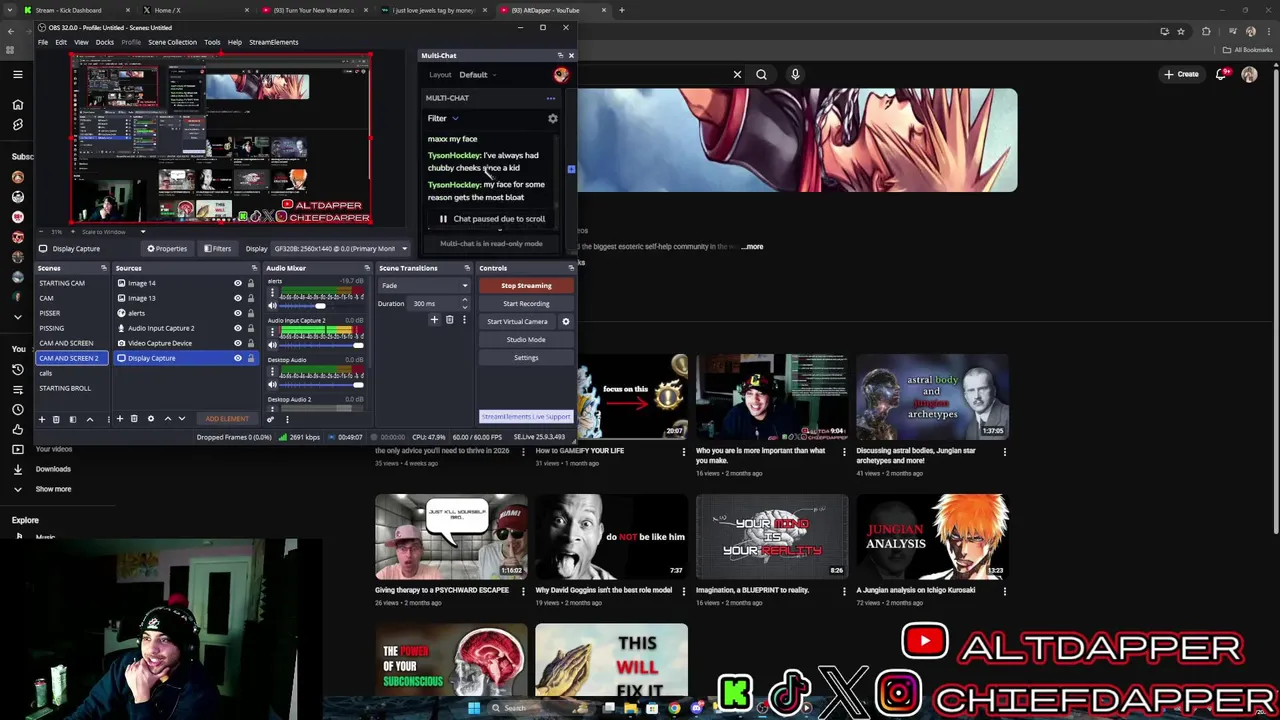Mute the alerts audio channel

(x=273, y=306)
